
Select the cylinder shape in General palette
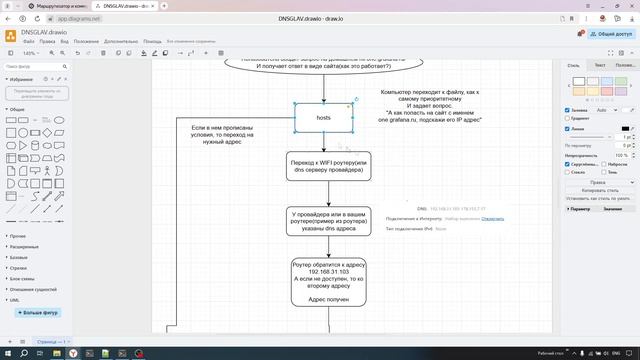[35, 145]
